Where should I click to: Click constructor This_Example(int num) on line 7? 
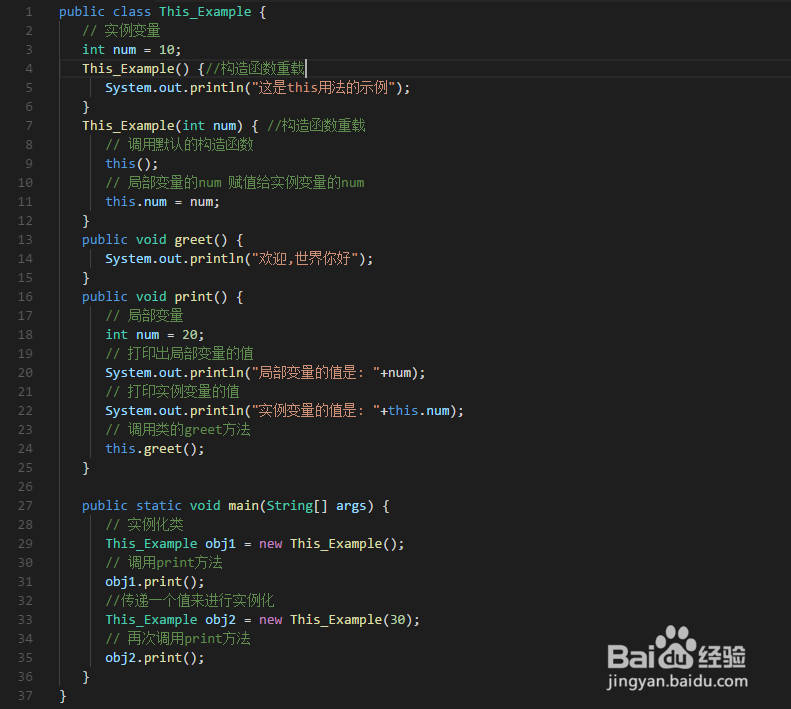click(x=162, y=126)
